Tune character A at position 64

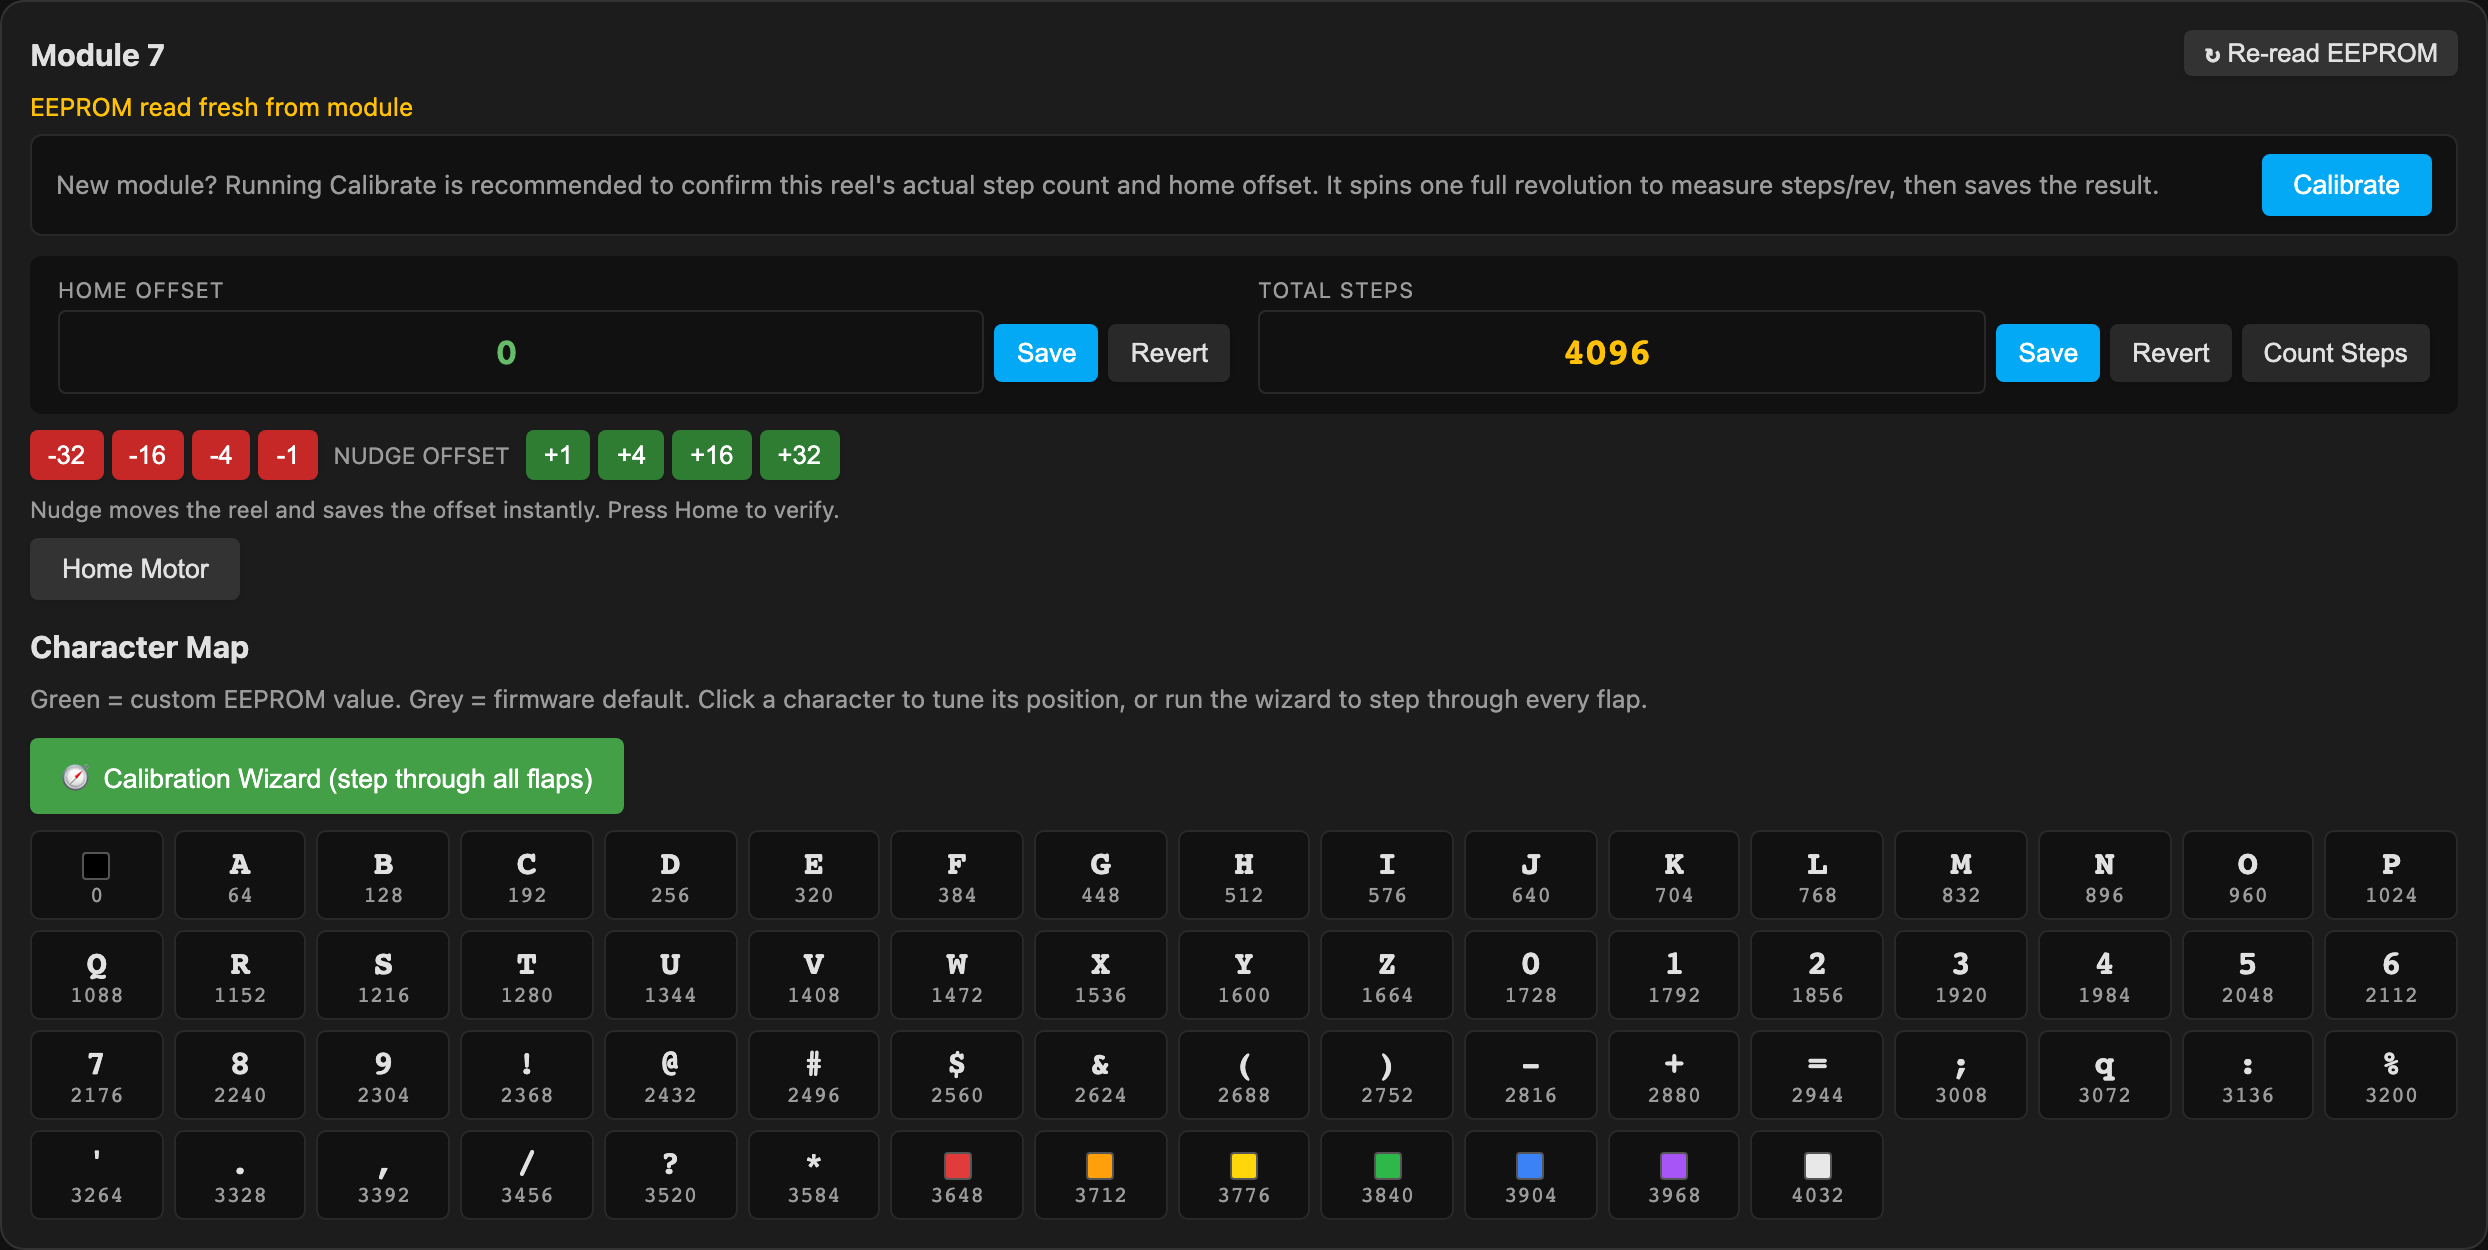(240, 875)
